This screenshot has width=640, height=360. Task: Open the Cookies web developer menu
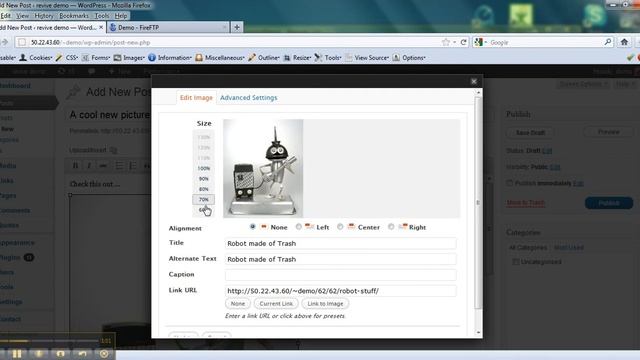pos(36,58)
